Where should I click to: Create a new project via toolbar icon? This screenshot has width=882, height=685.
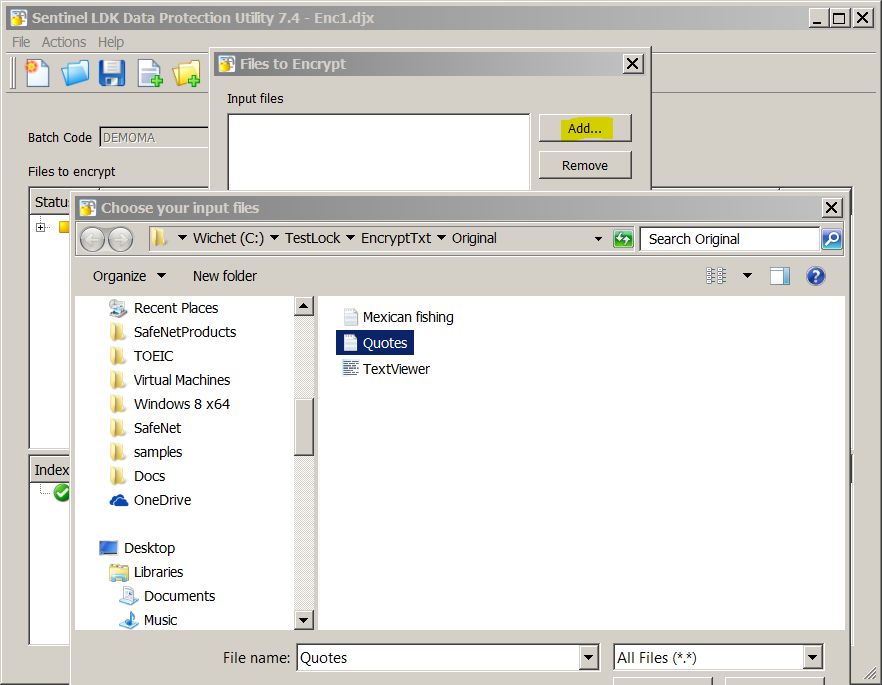[37, 73]
